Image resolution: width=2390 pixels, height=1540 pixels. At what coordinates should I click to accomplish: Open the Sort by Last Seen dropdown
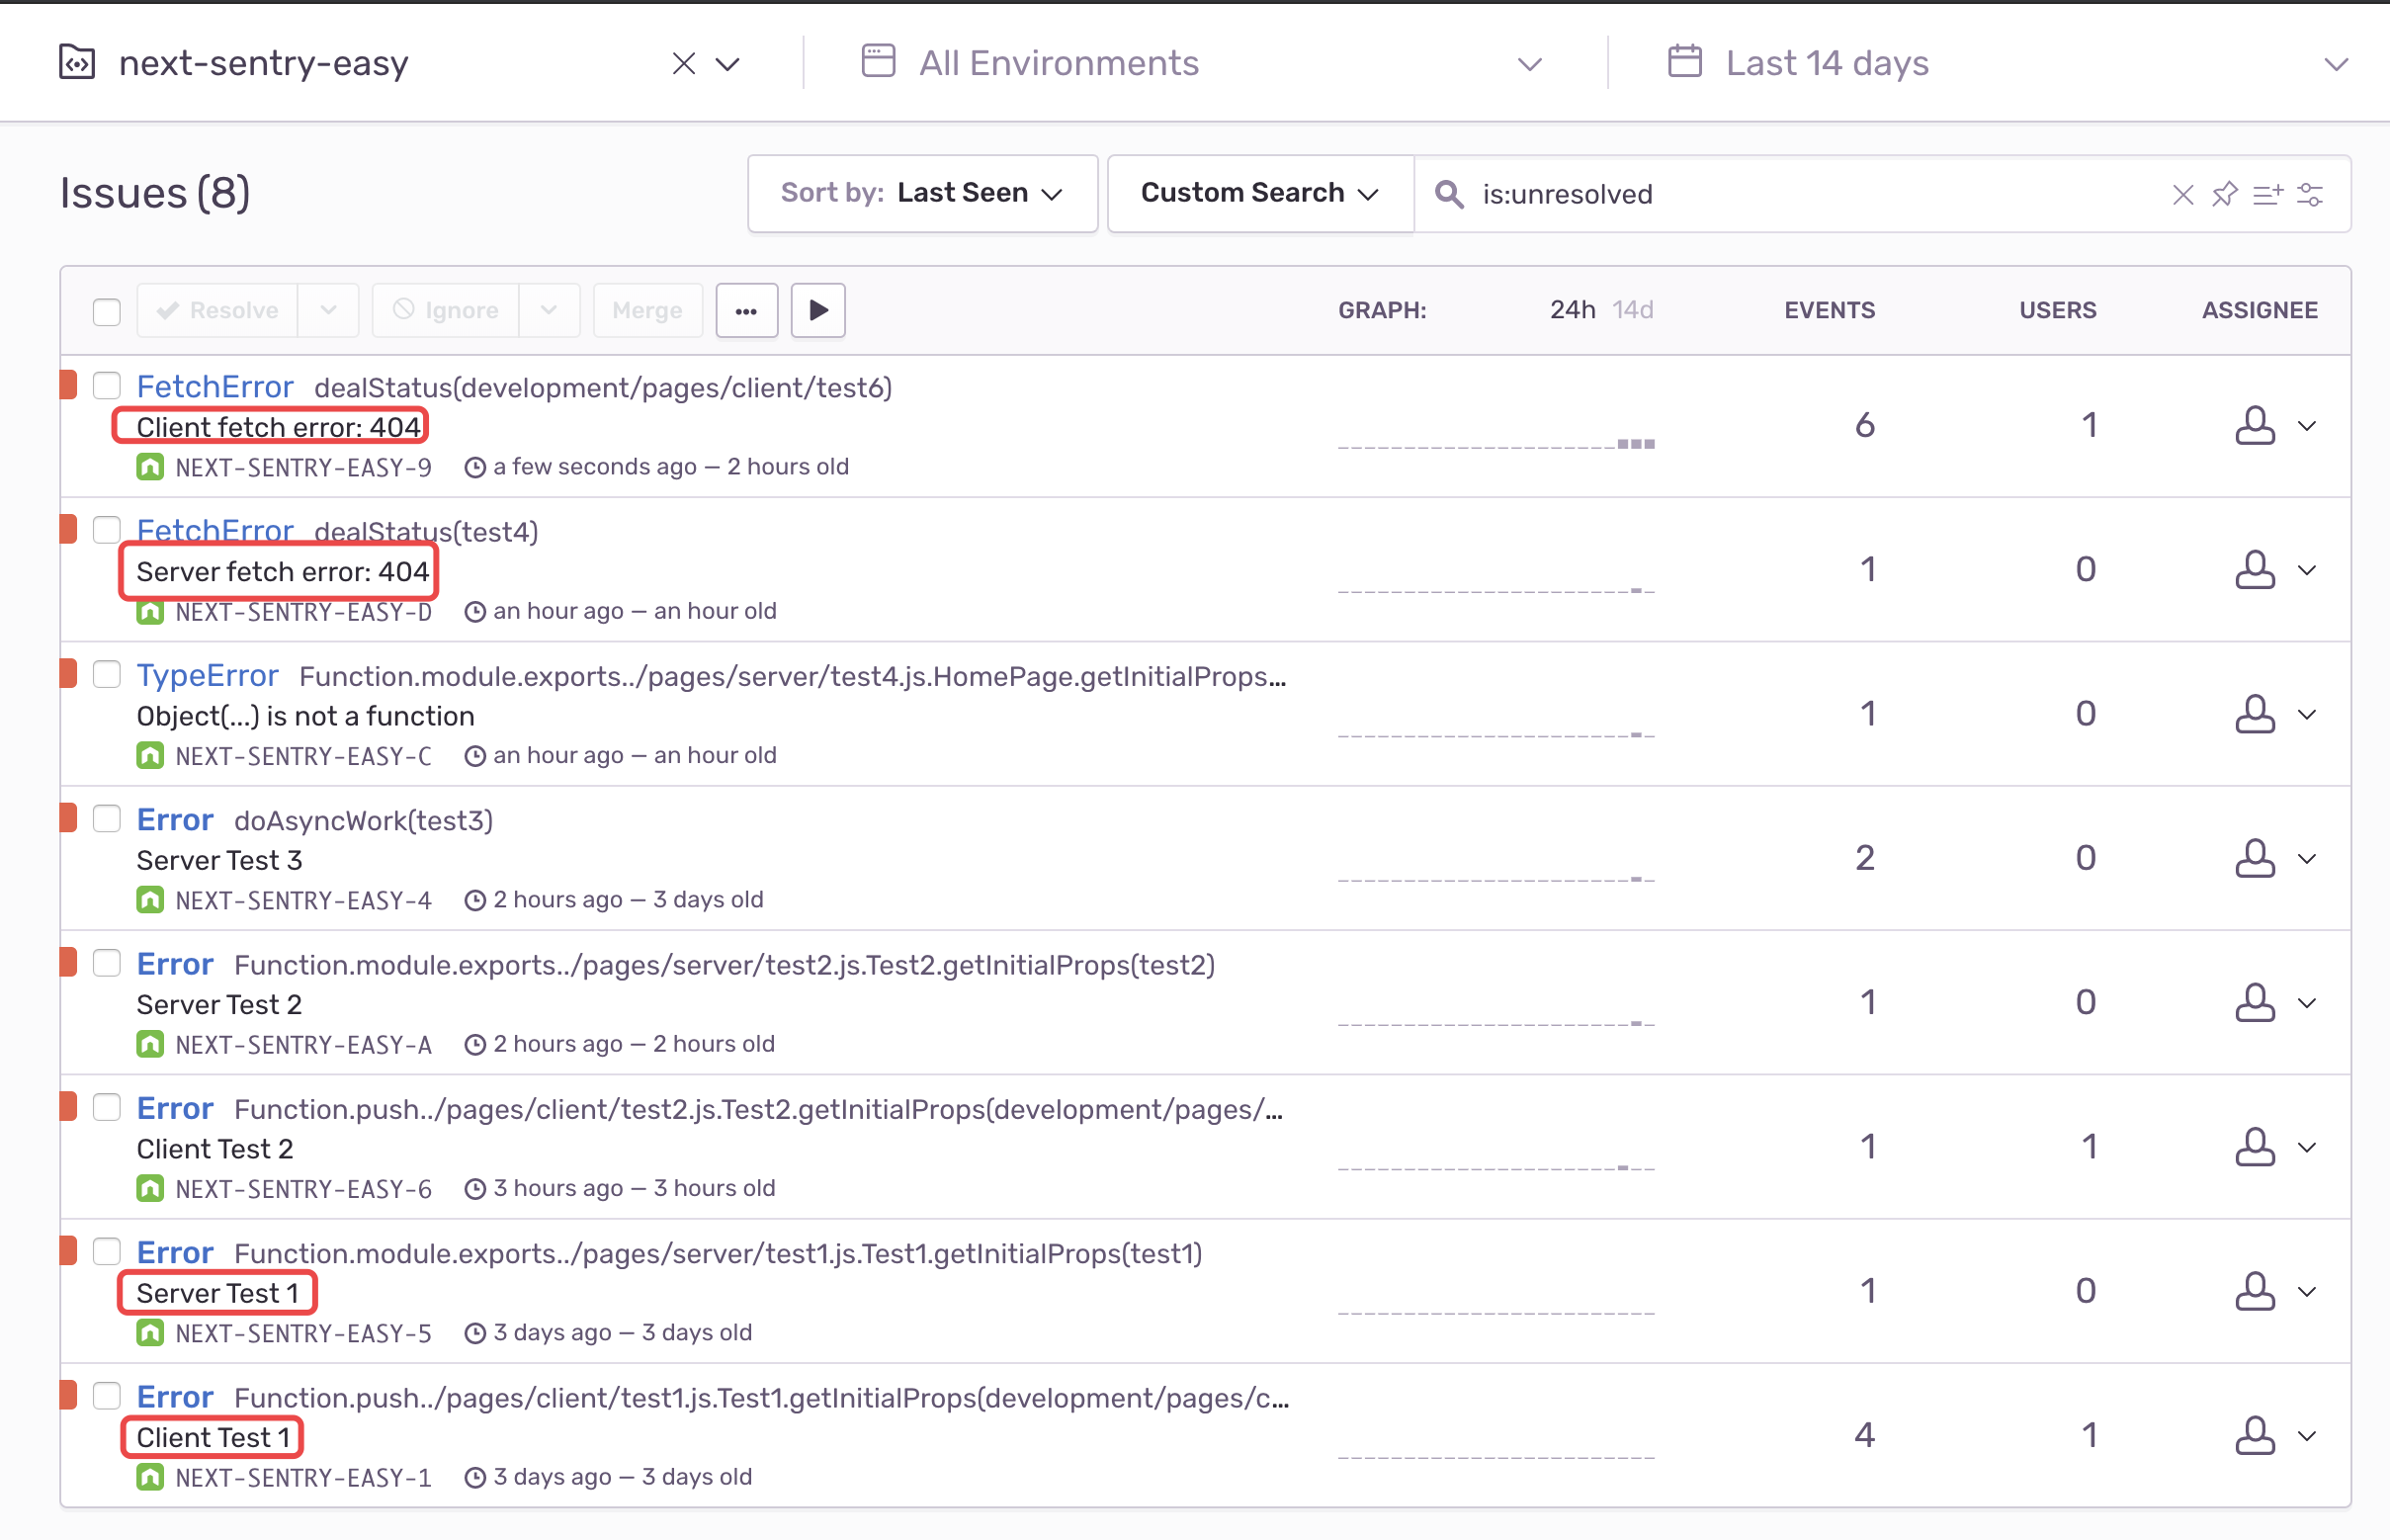click(922, 193)
